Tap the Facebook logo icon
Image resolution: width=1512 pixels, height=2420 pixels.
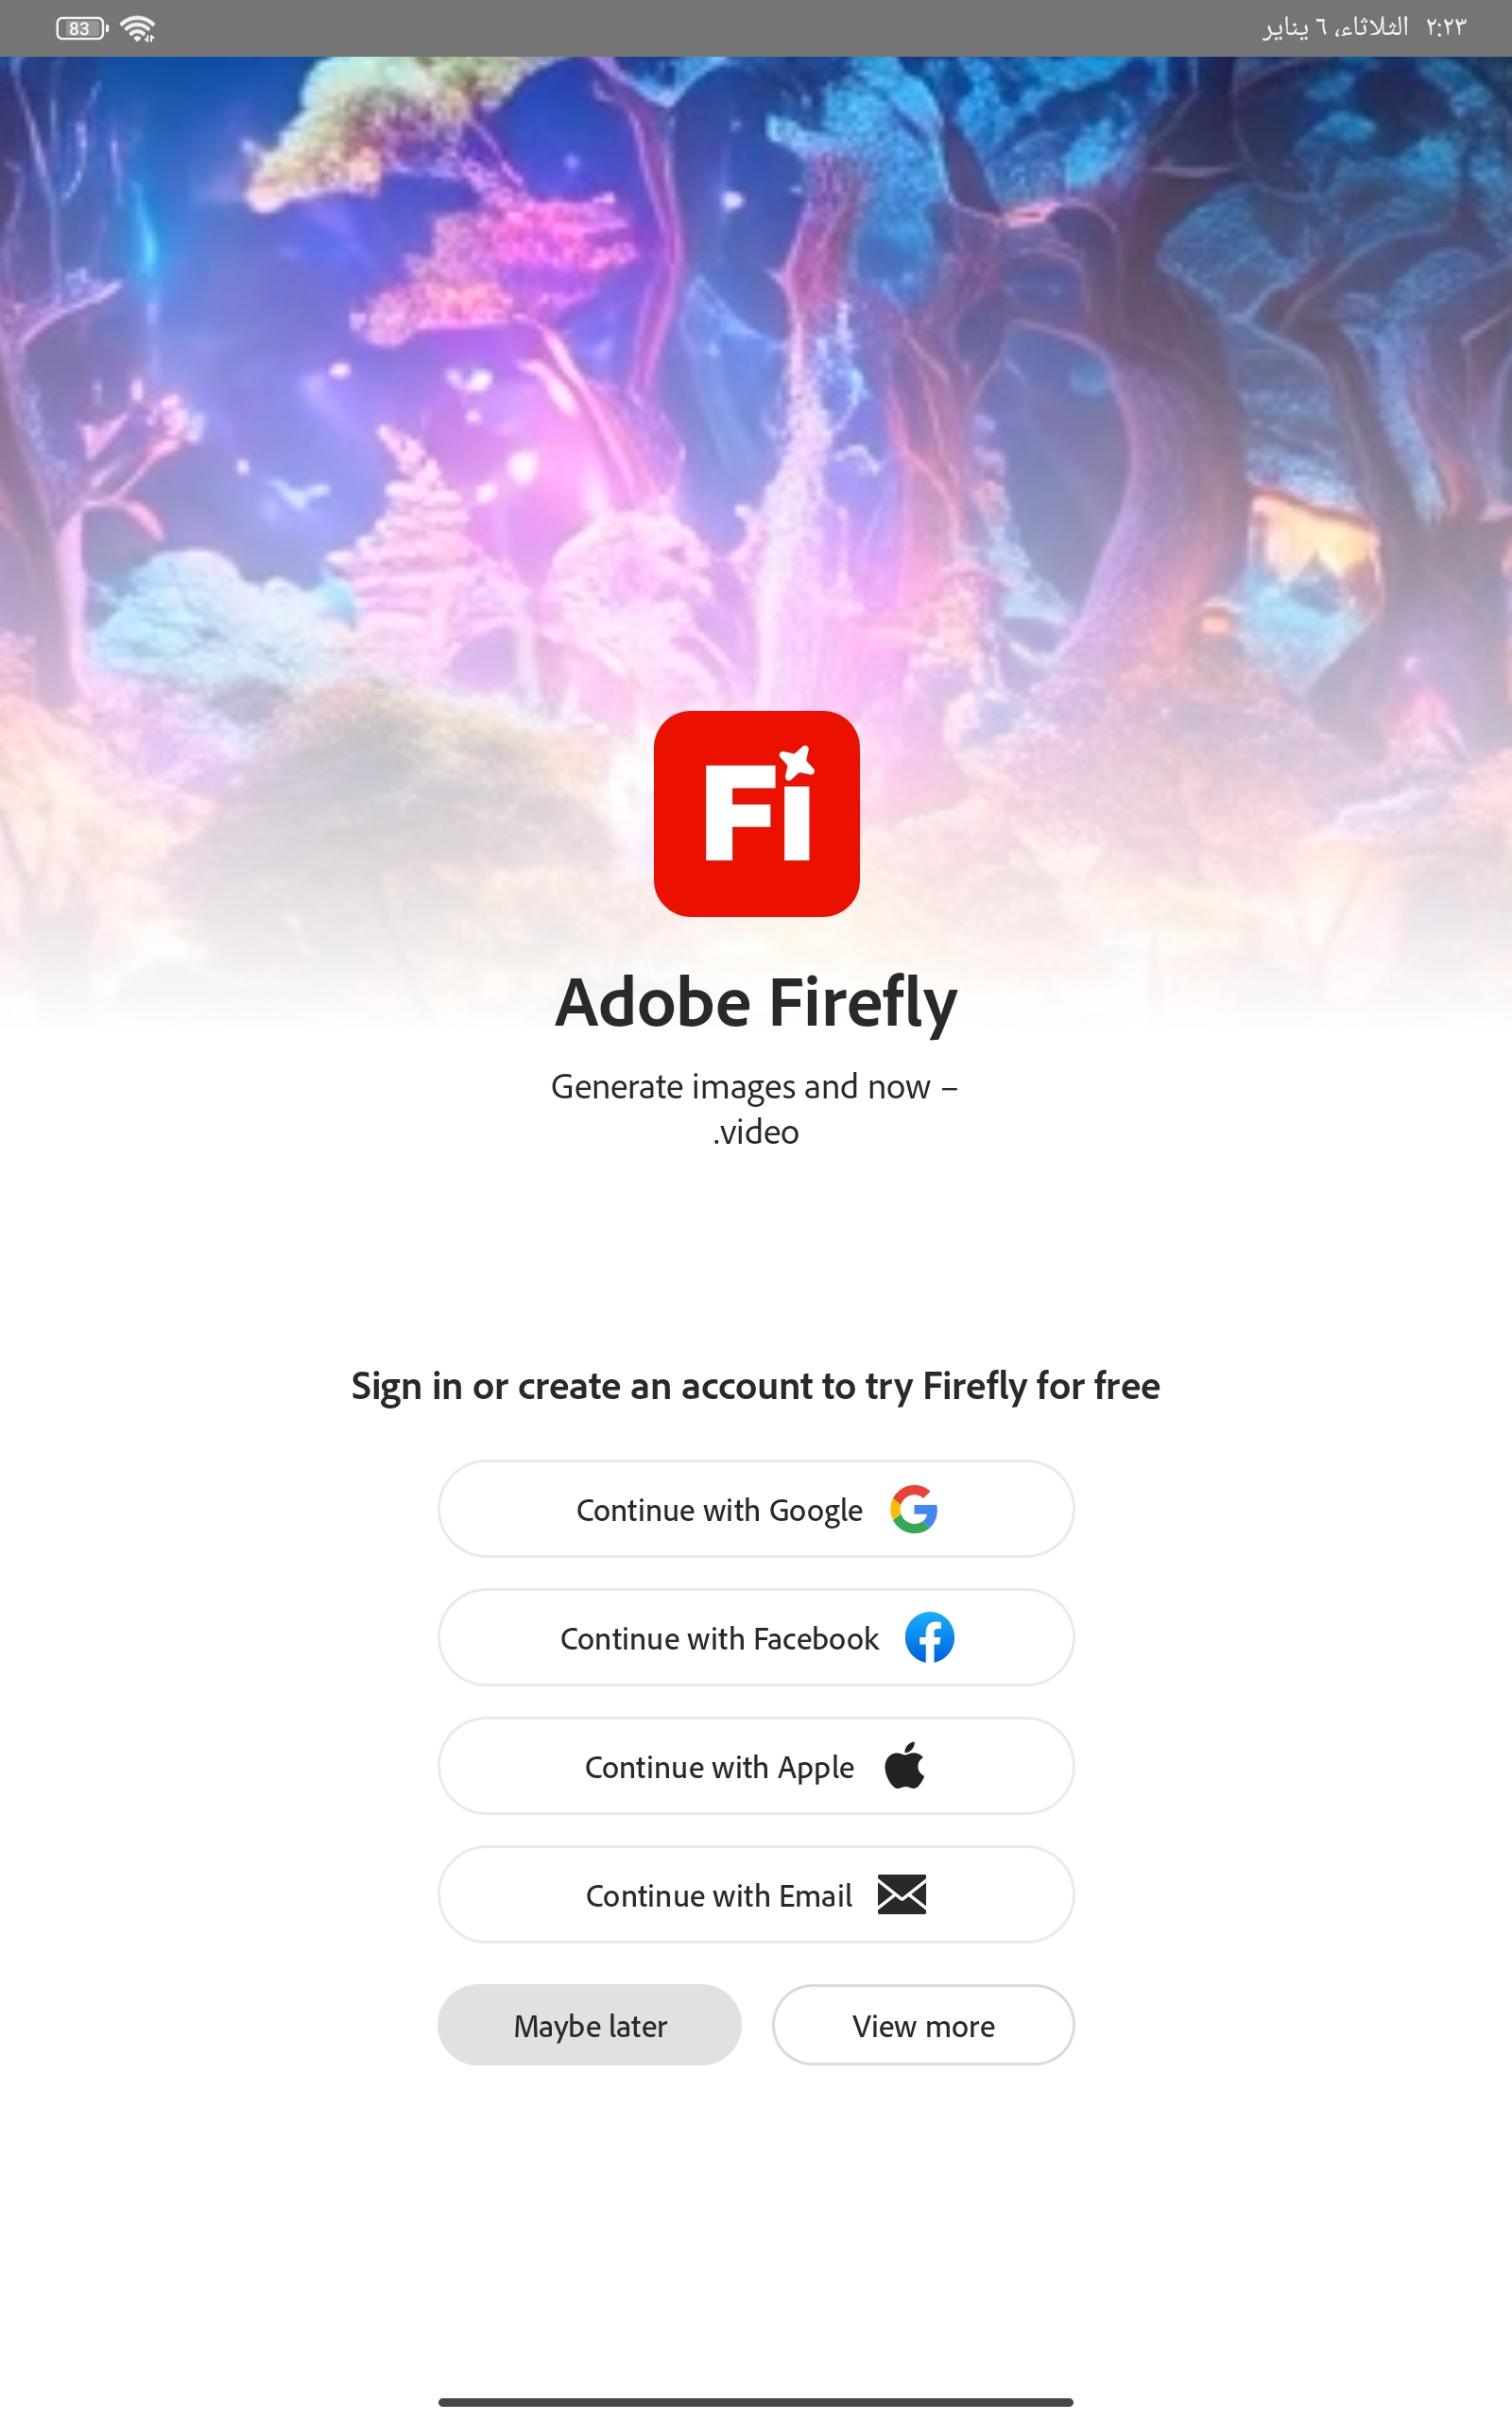pos(928,1637)
